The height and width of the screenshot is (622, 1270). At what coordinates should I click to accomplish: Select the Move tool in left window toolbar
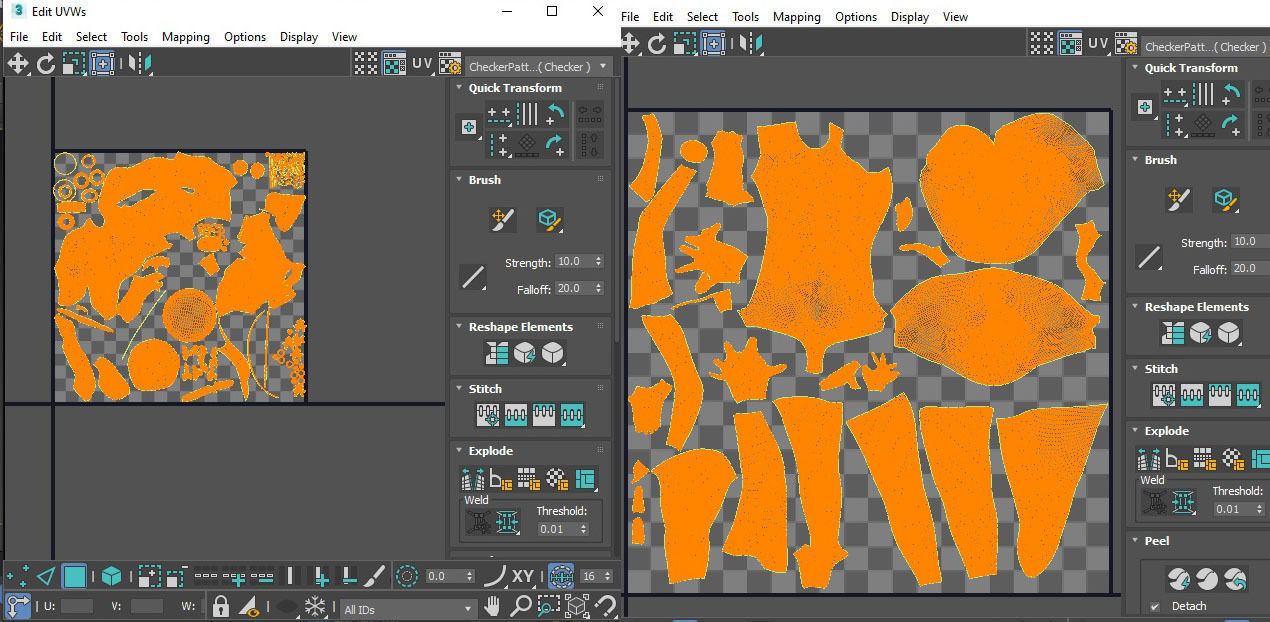point(18,64)
